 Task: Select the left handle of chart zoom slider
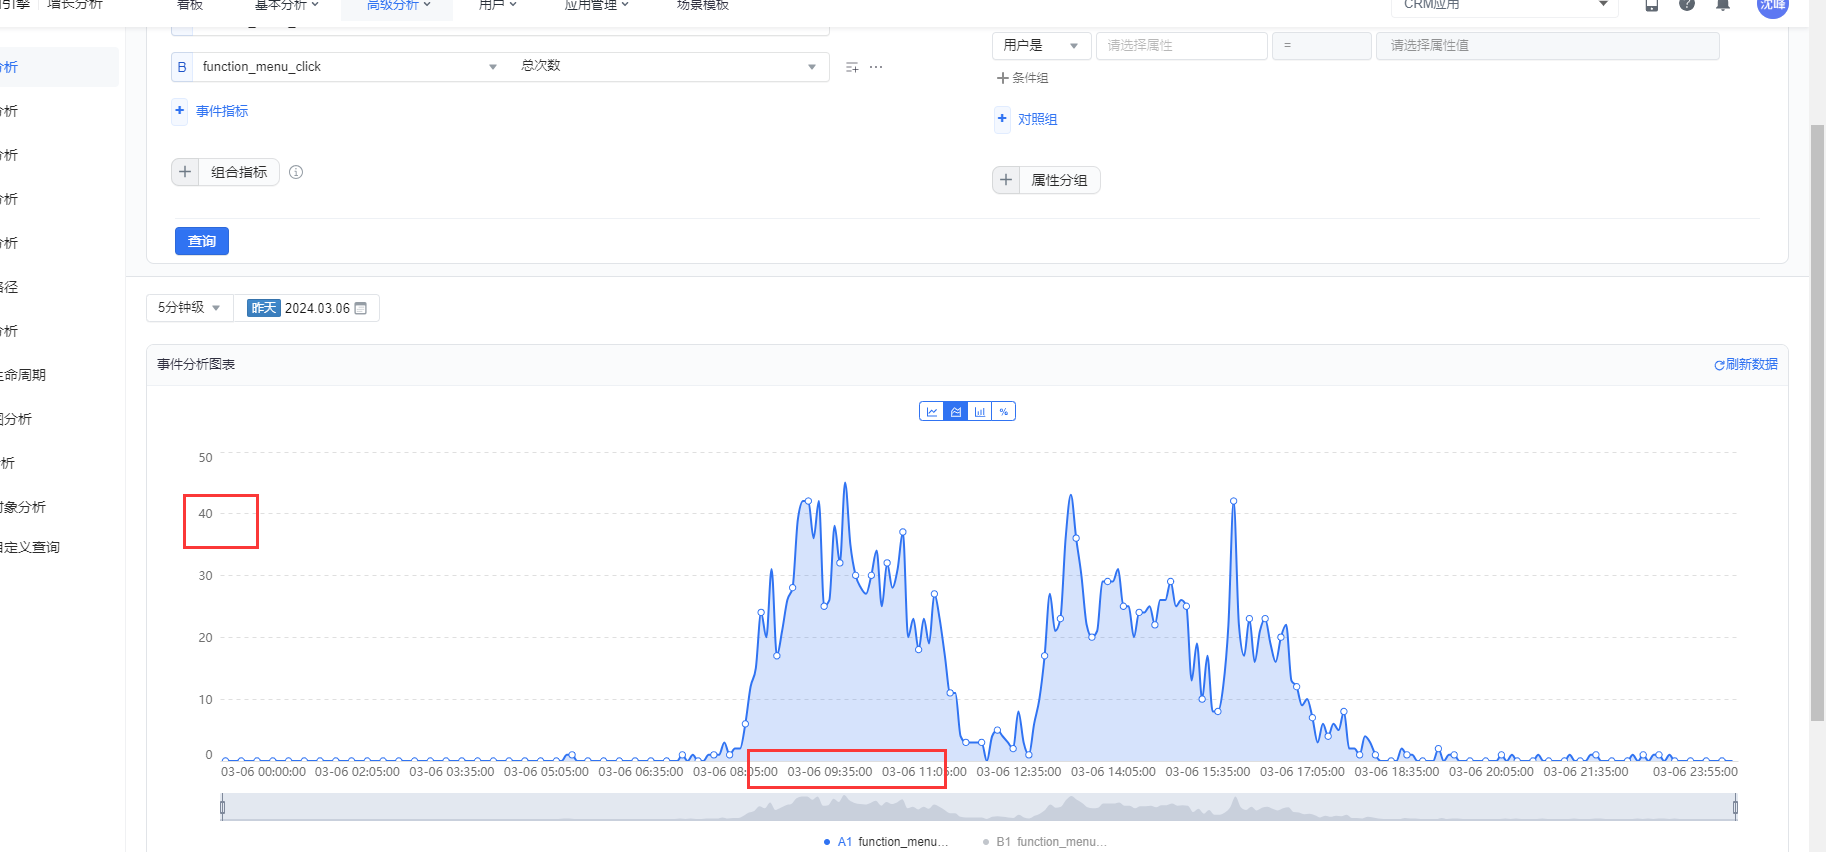tap(222, 807)
